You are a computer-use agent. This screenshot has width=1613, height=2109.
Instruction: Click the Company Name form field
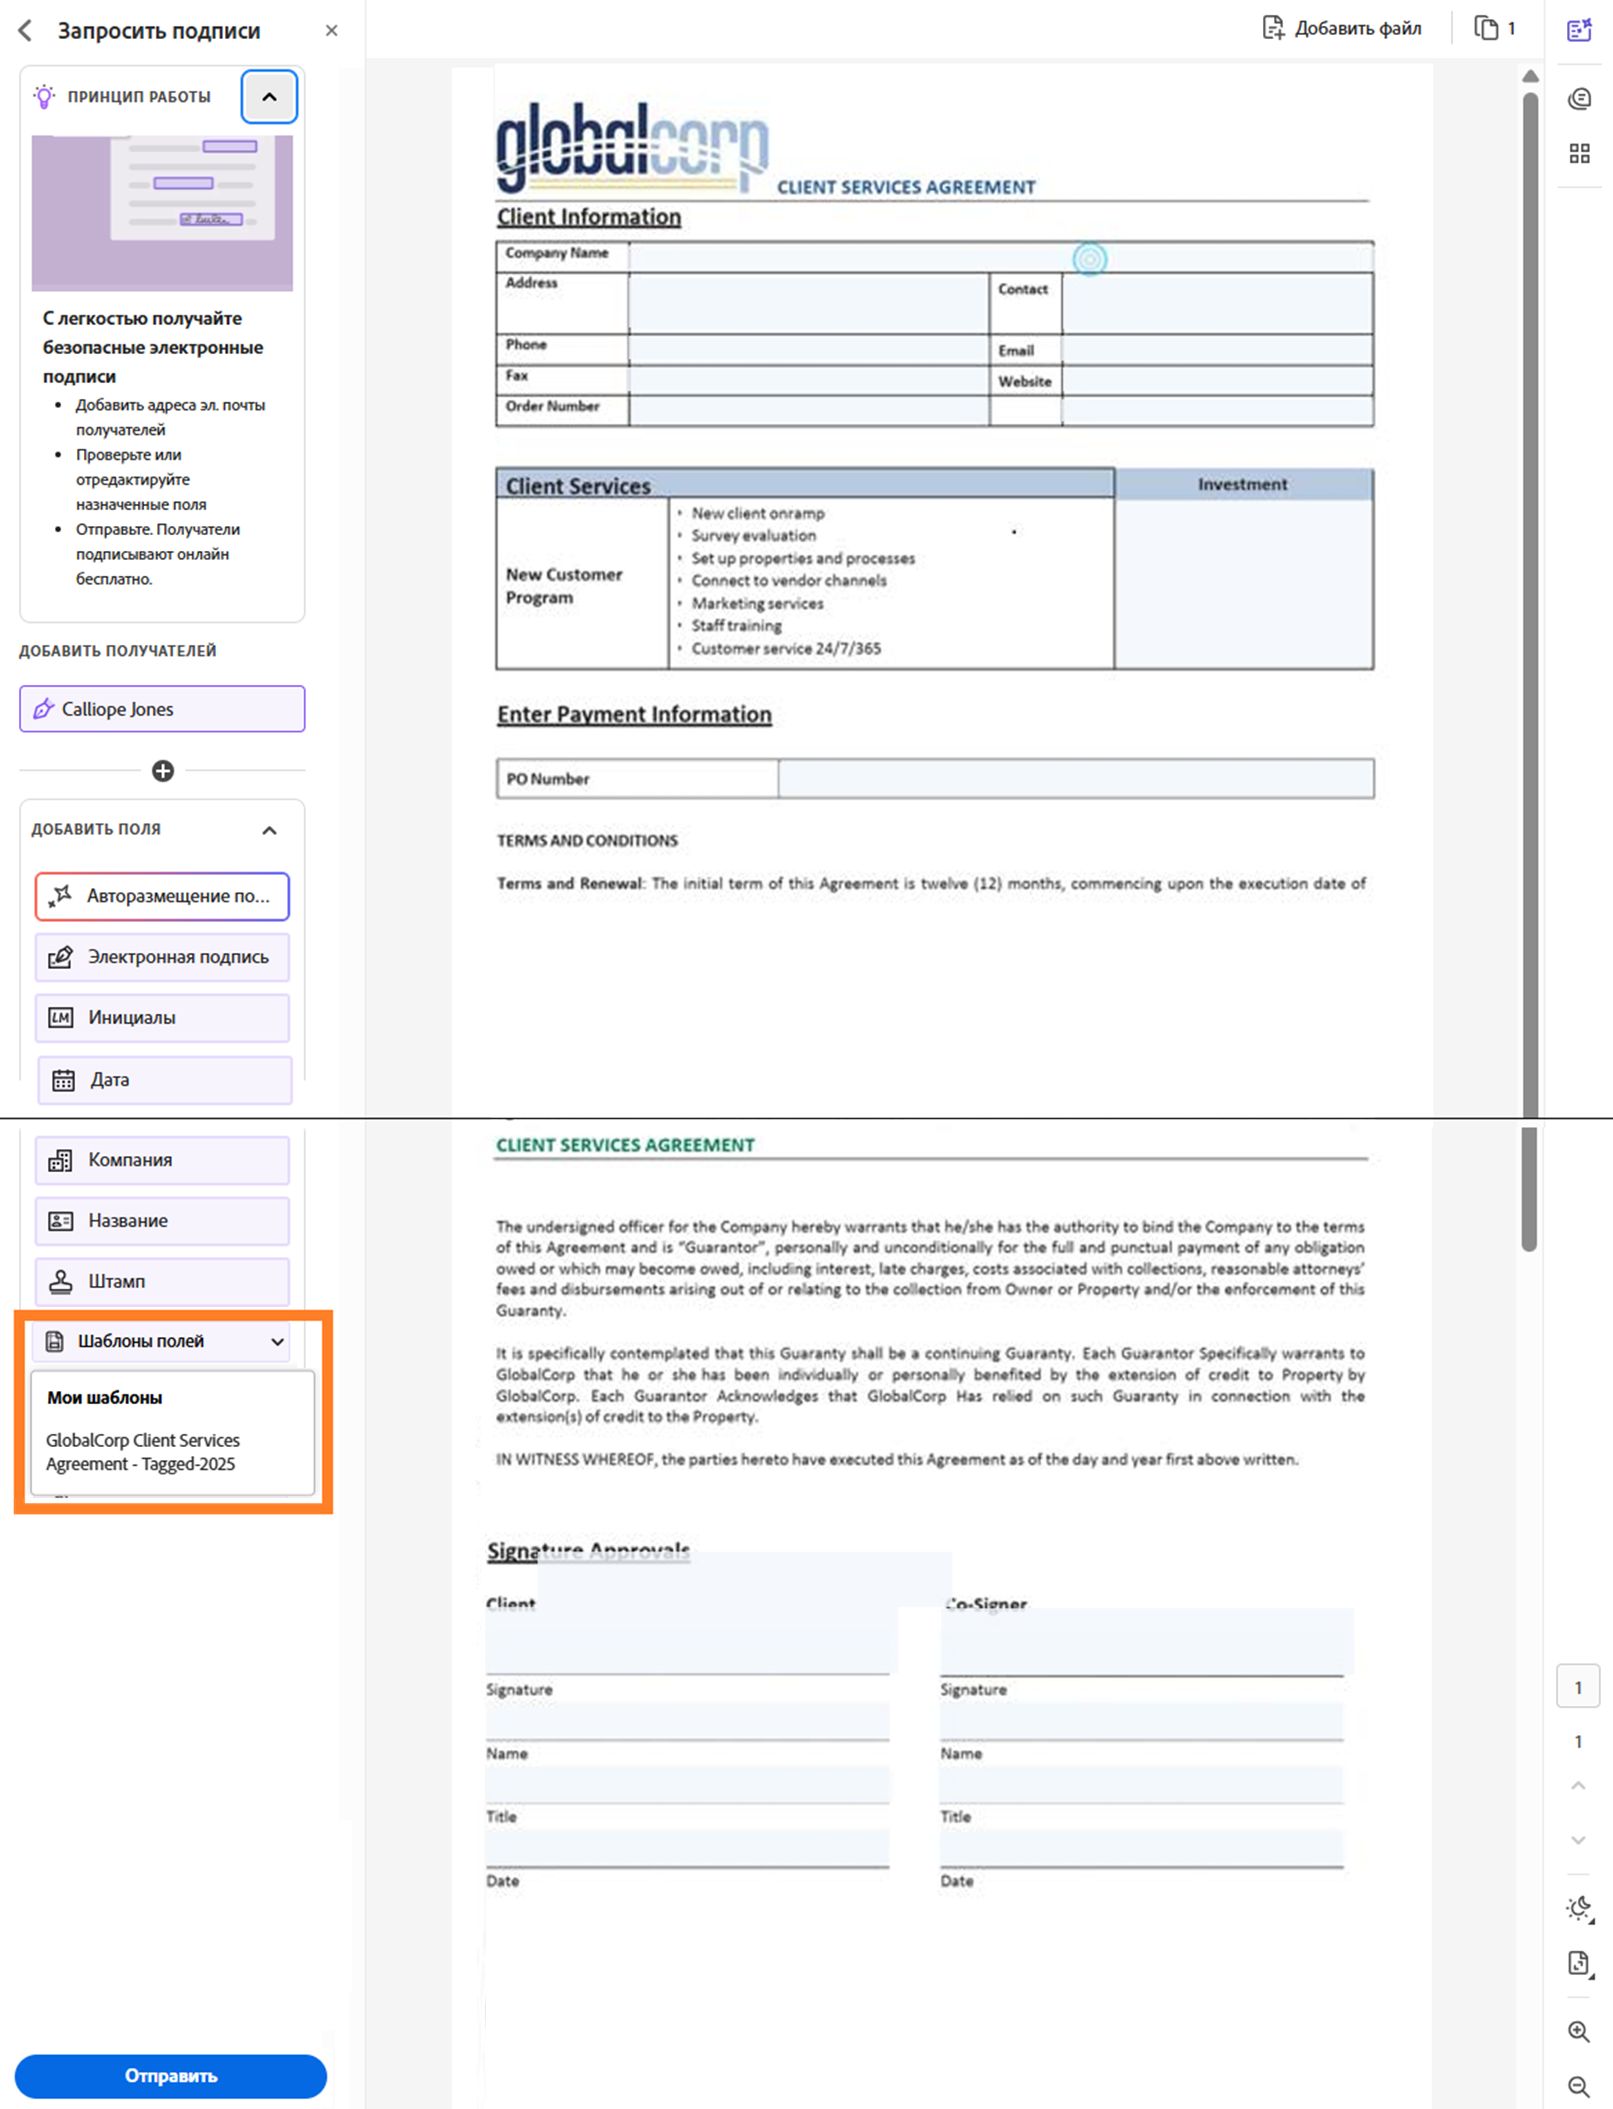coord(1001,257)
